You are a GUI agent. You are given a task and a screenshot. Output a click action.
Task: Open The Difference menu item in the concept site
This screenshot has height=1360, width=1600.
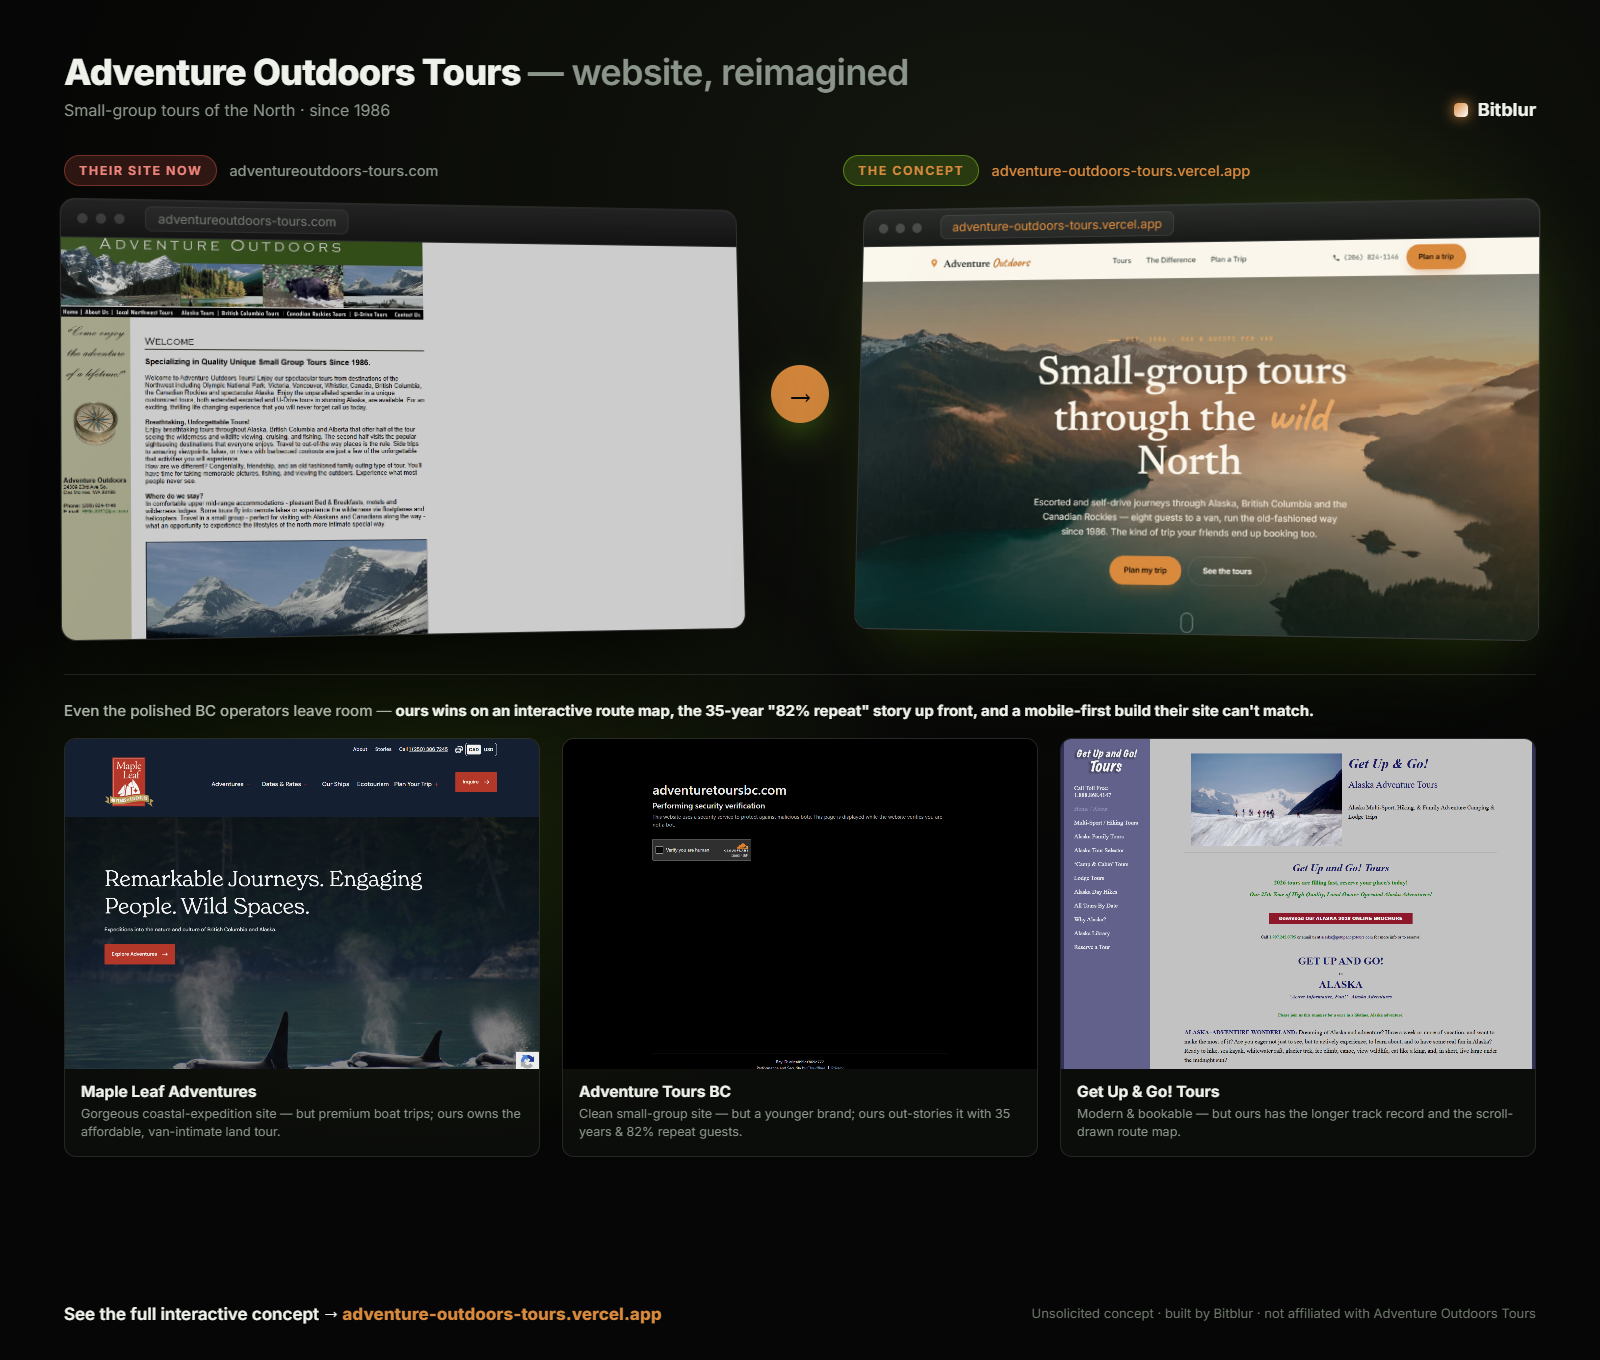tap(1171, 259)
